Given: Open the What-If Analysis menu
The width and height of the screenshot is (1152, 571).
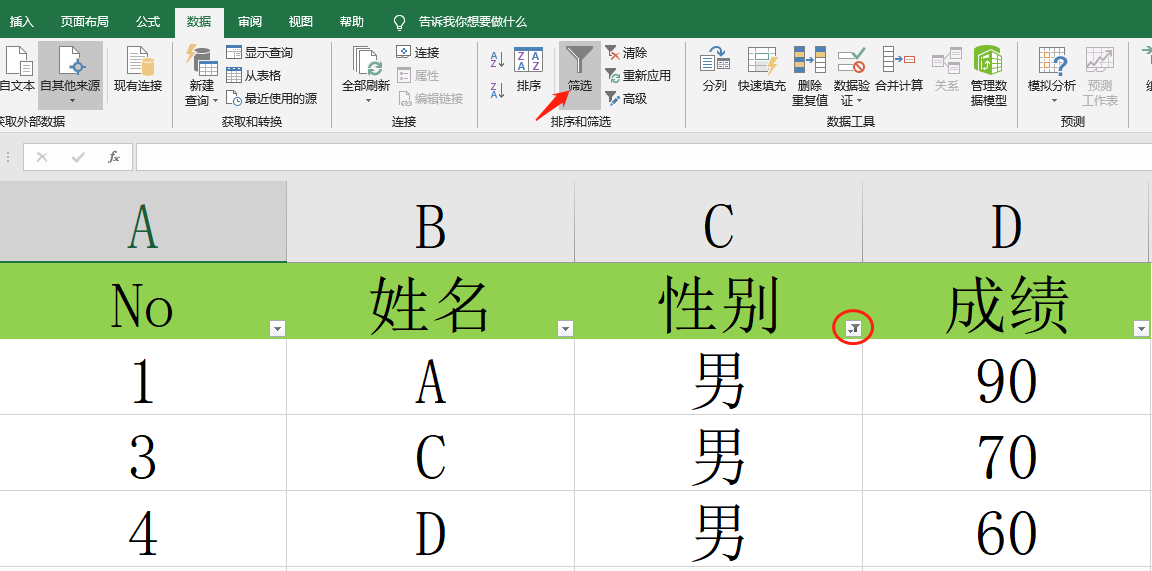Looking at the screenshot, I should click(x=1052, y=76).
